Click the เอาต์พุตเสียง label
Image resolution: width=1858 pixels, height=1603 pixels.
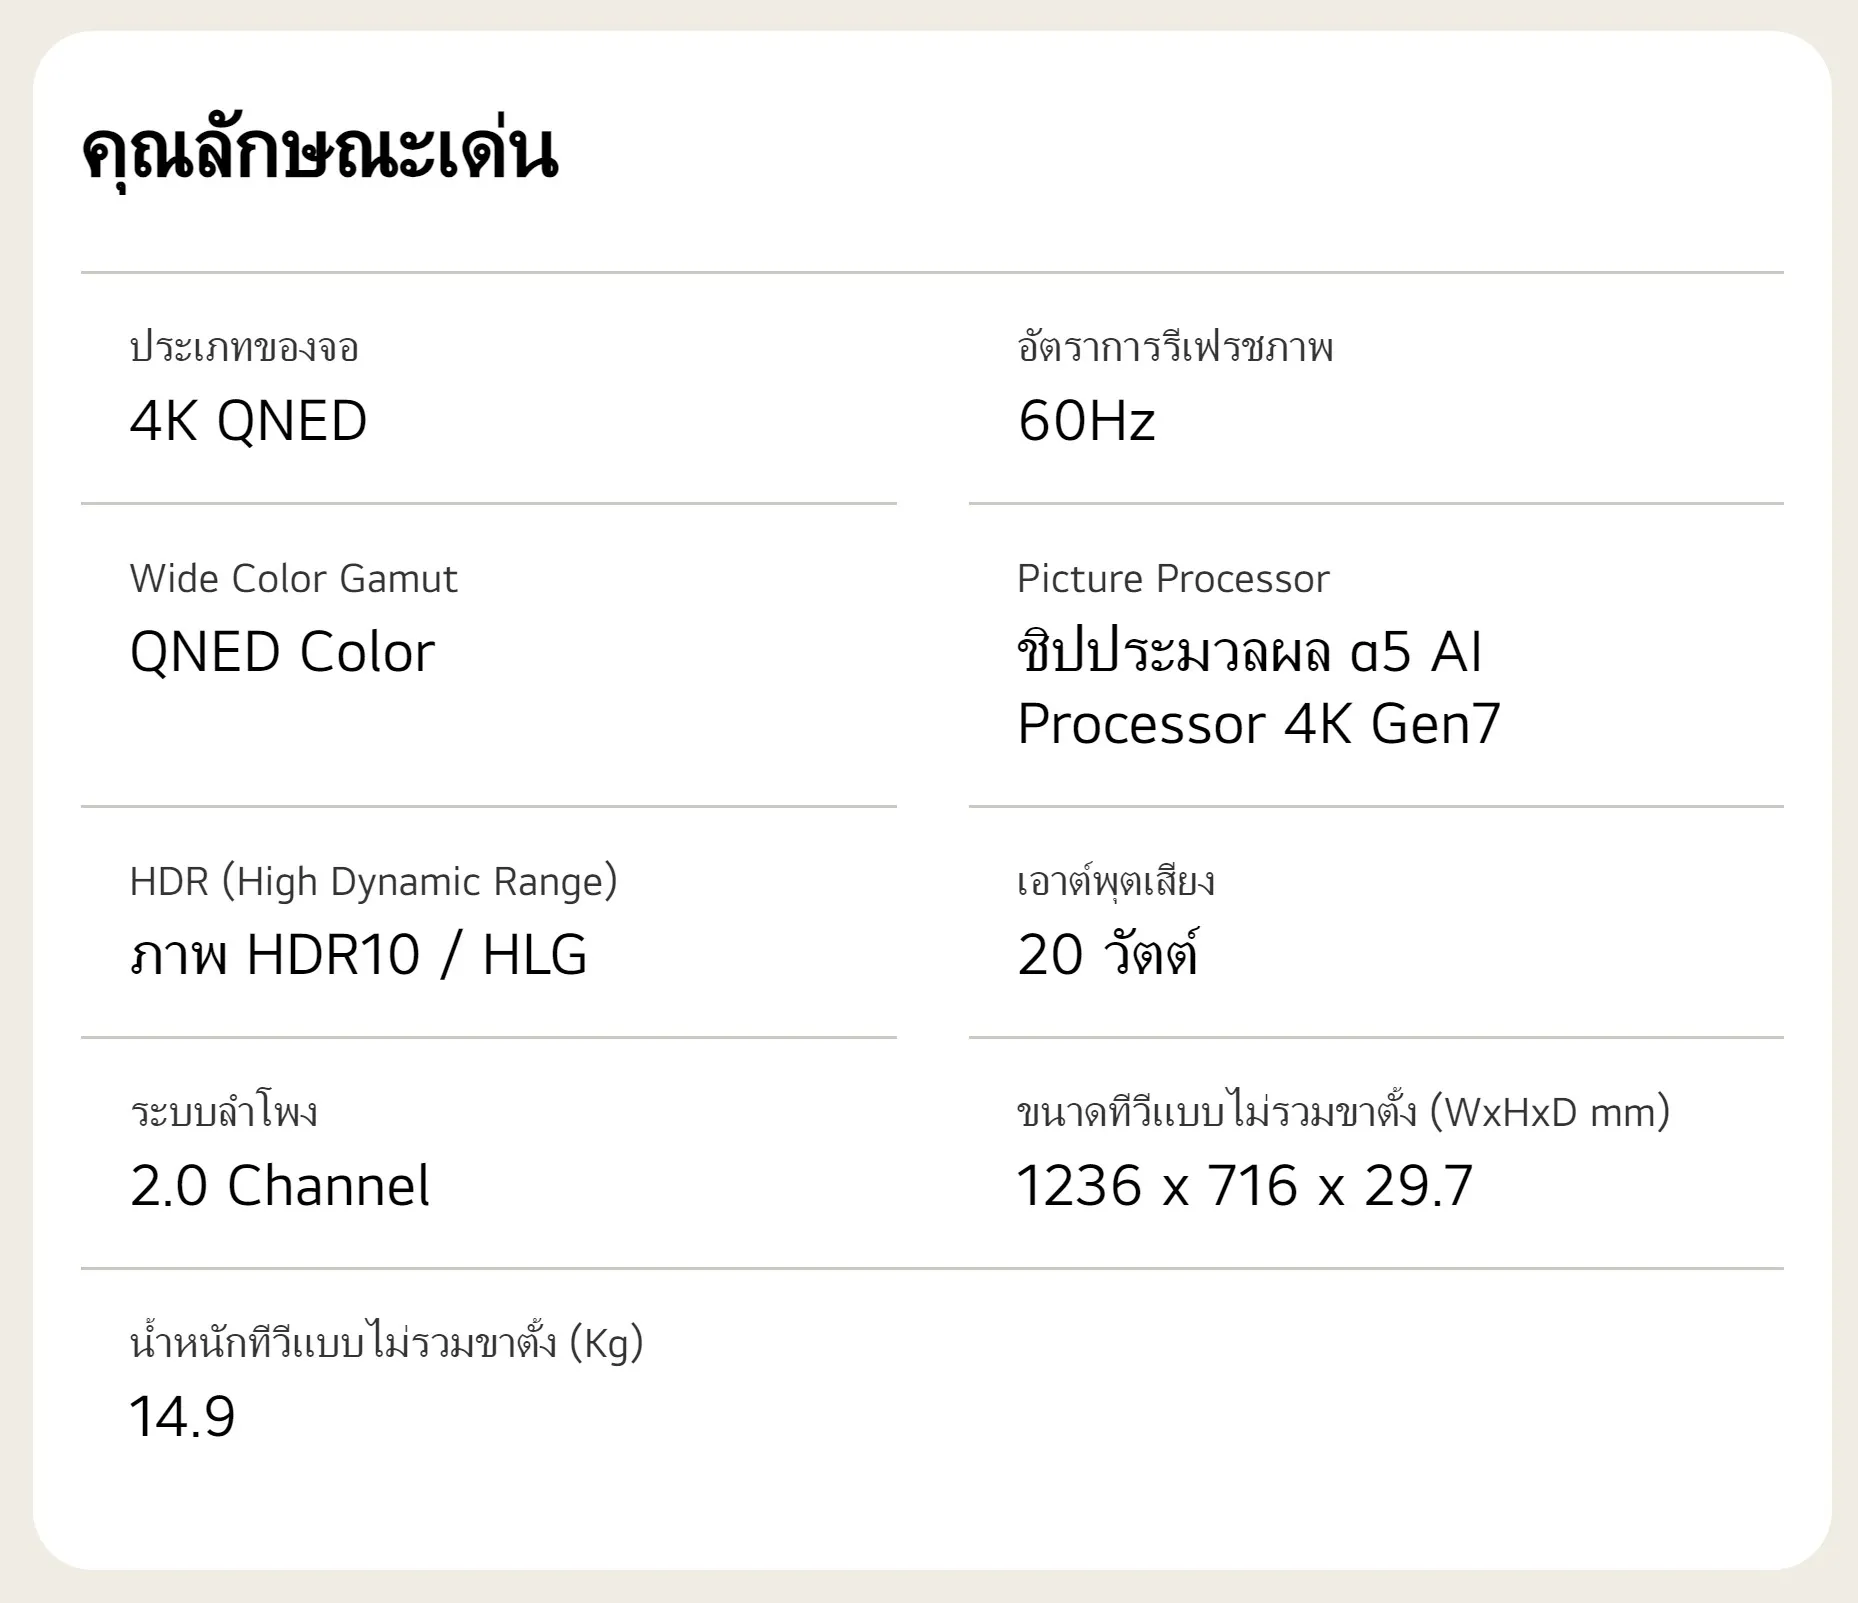tap(1116, 882)
